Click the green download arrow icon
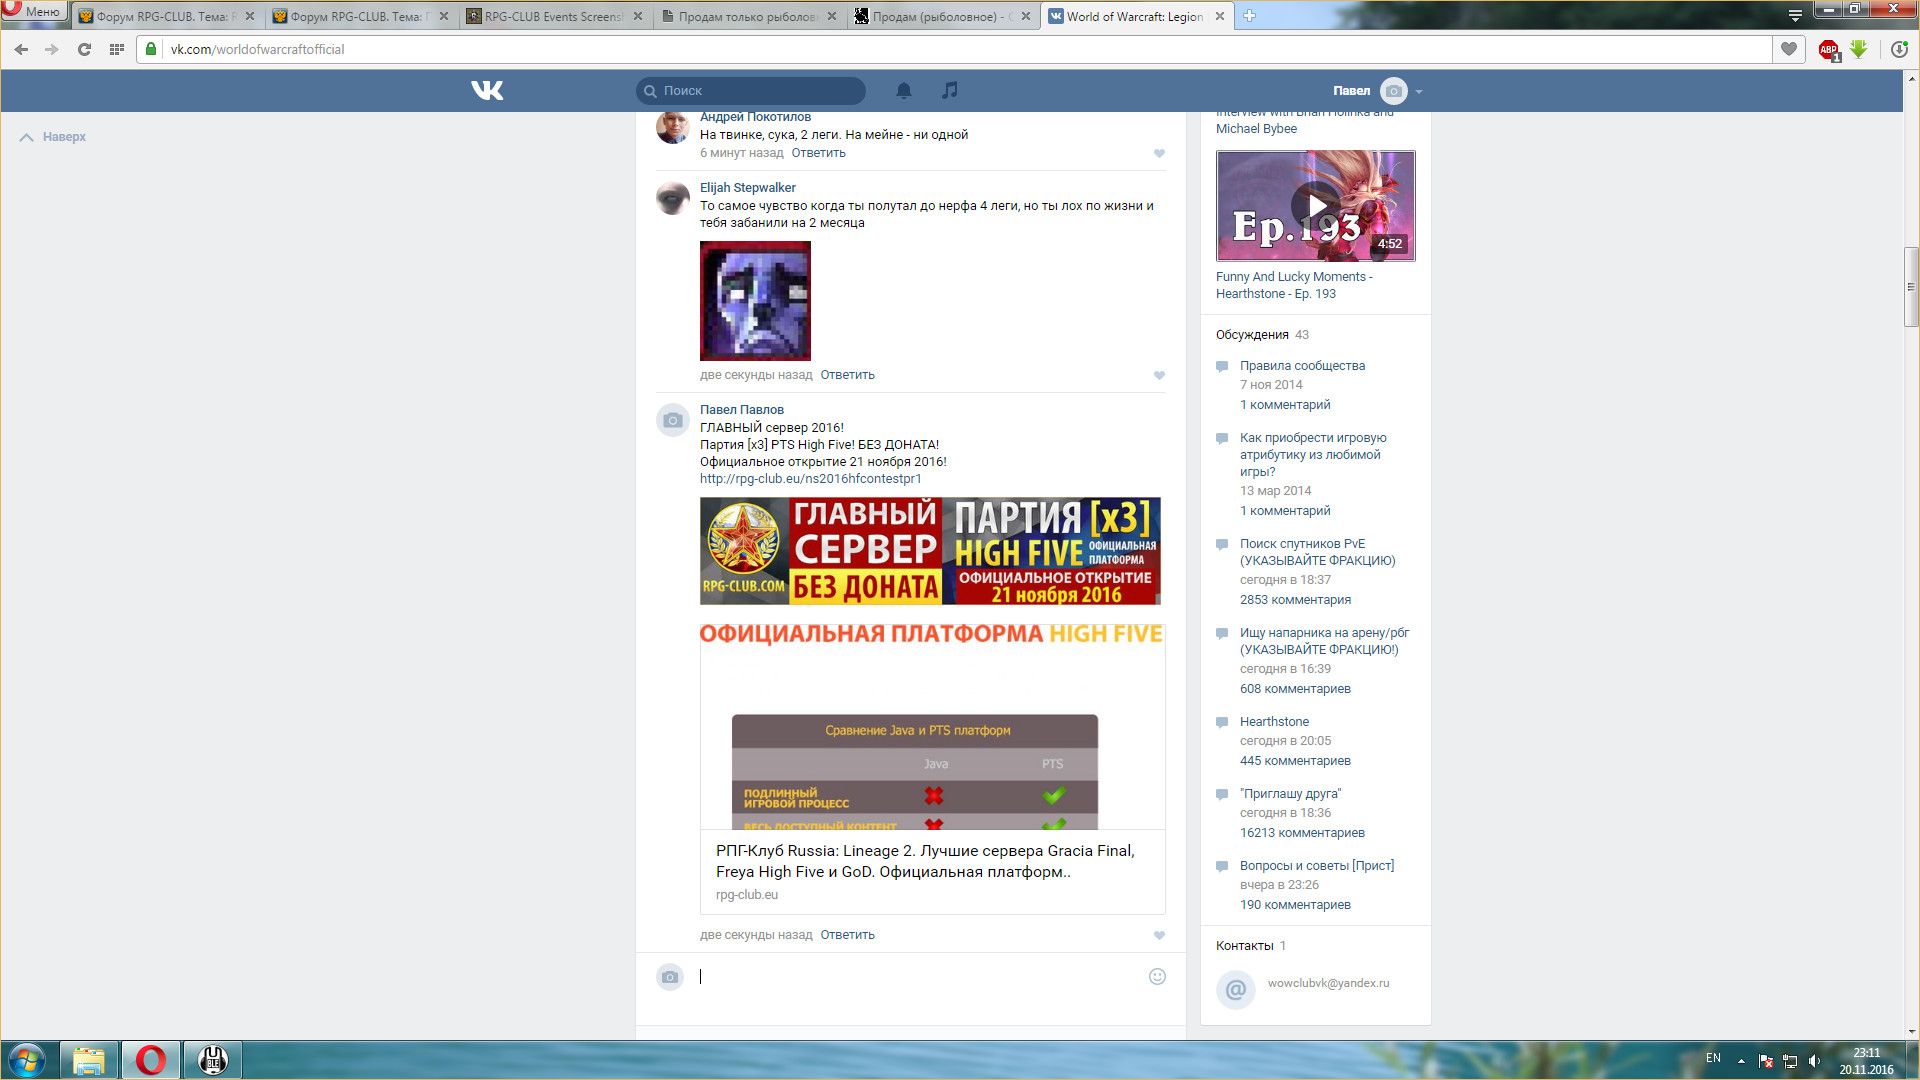The height and width of the screenshot is (1080, 1920). [x=1859, y=49]
